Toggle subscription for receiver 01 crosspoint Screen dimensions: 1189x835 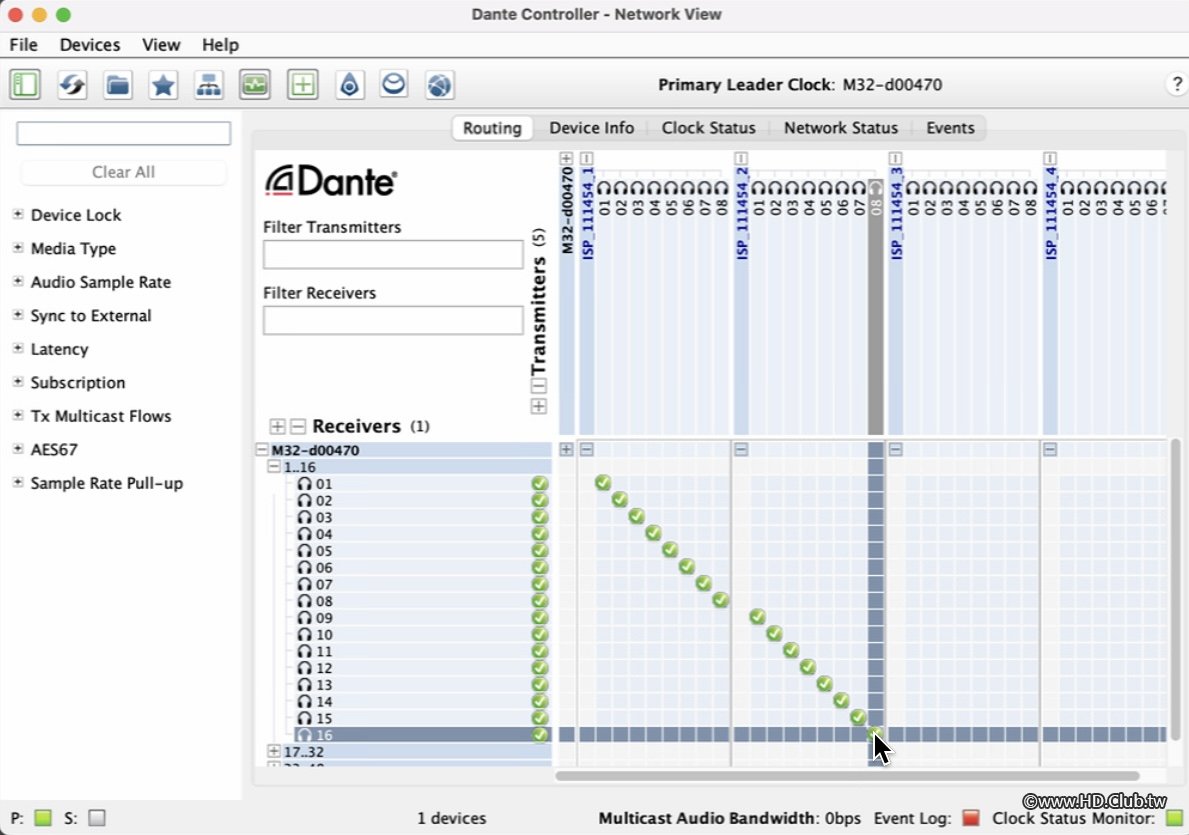tap(603, 482)
